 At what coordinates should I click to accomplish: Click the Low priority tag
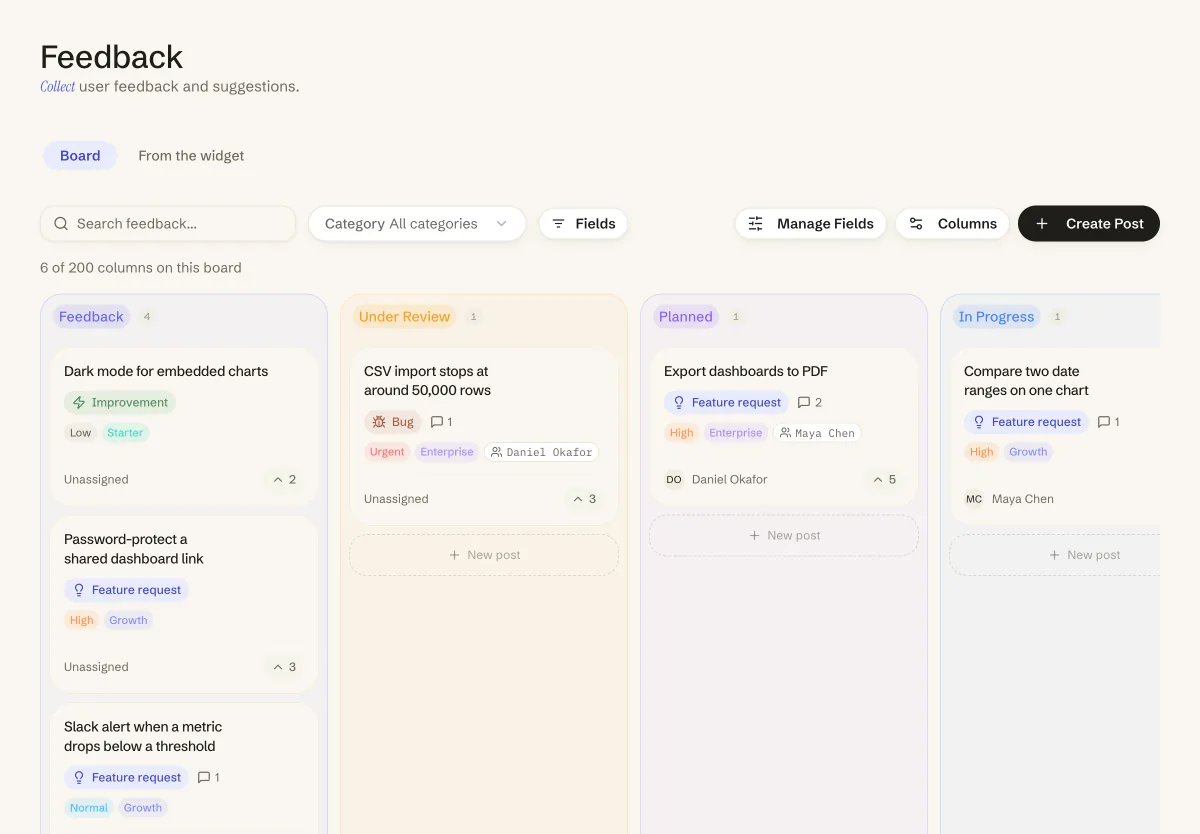tap(80, 433)
